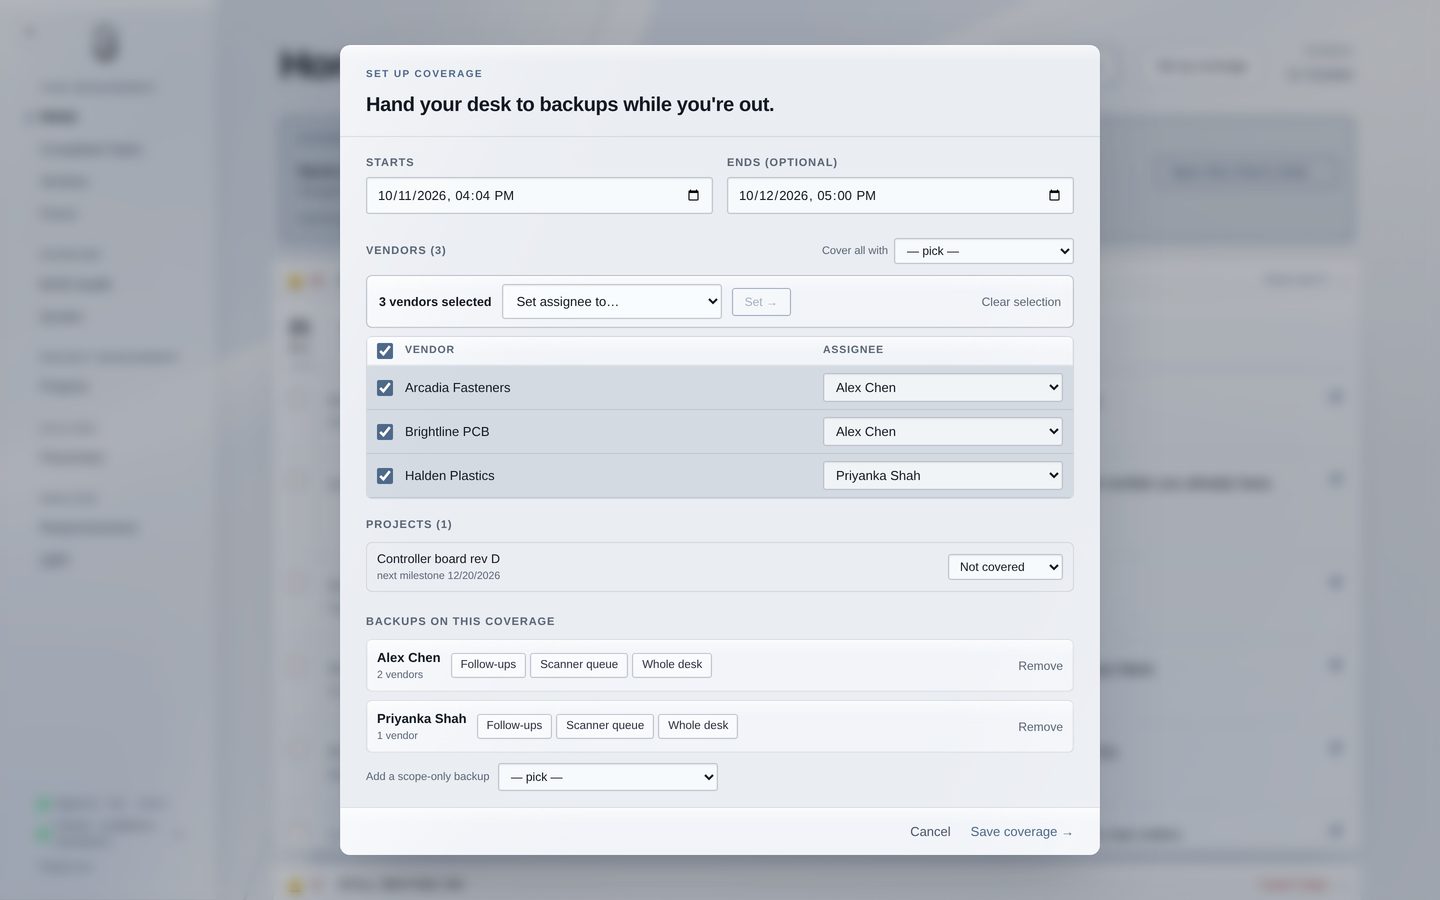This screenshot has width=1440, height=900.
Task: Clear the vendor selection
Action: point(1021,302)
